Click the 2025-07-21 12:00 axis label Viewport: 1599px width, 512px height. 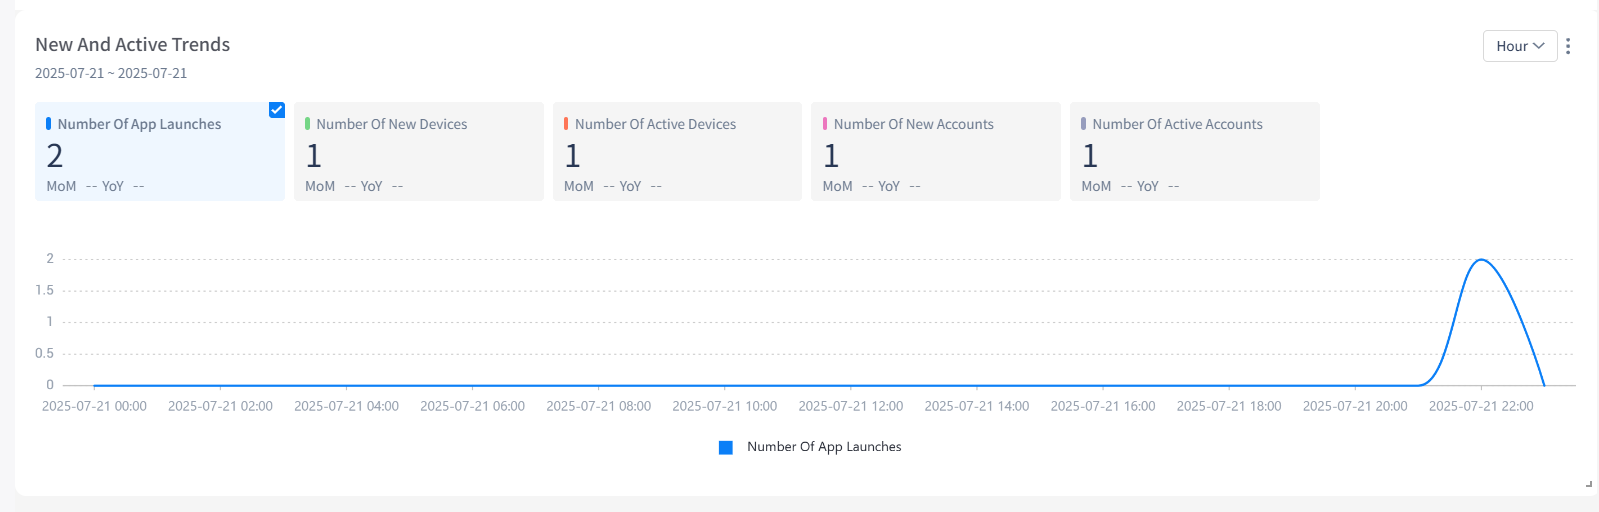850,406
